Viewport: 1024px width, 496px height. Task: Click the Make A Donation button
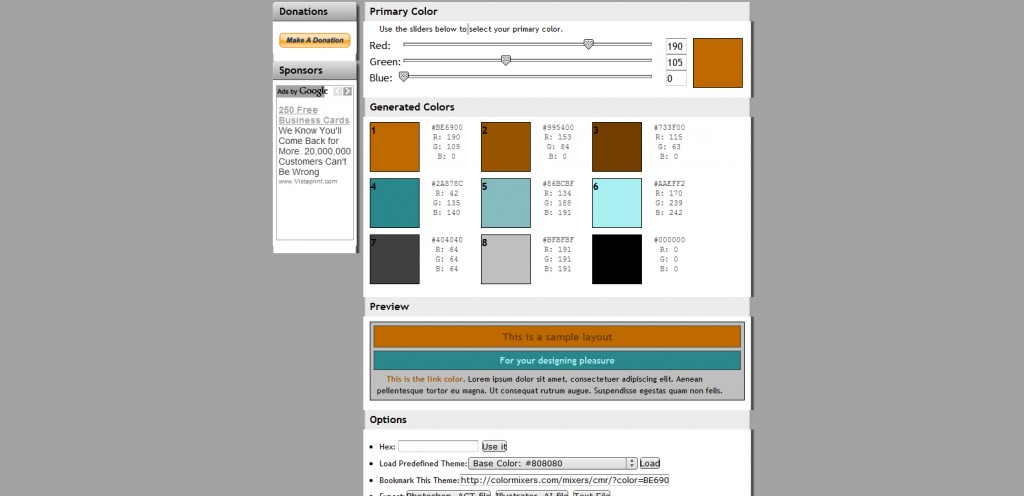315,40
